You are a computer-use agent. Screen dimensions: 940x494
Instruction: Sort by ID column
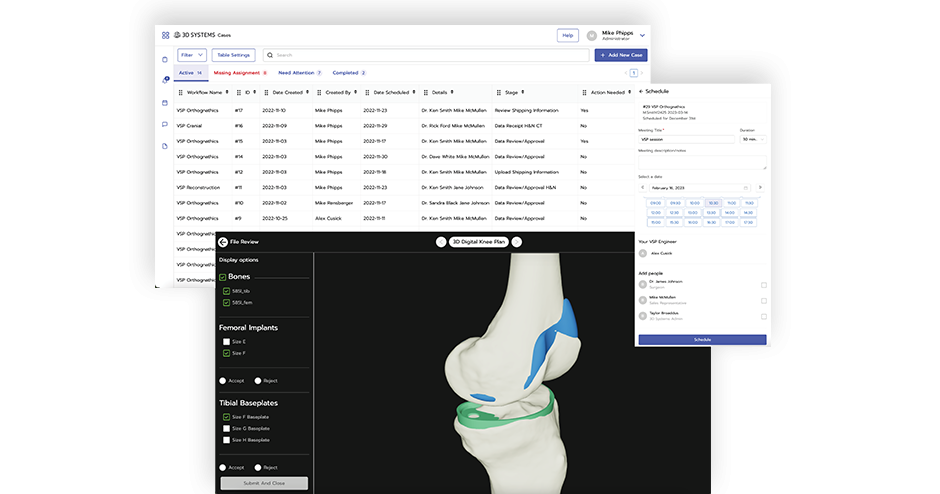(255, 92)
